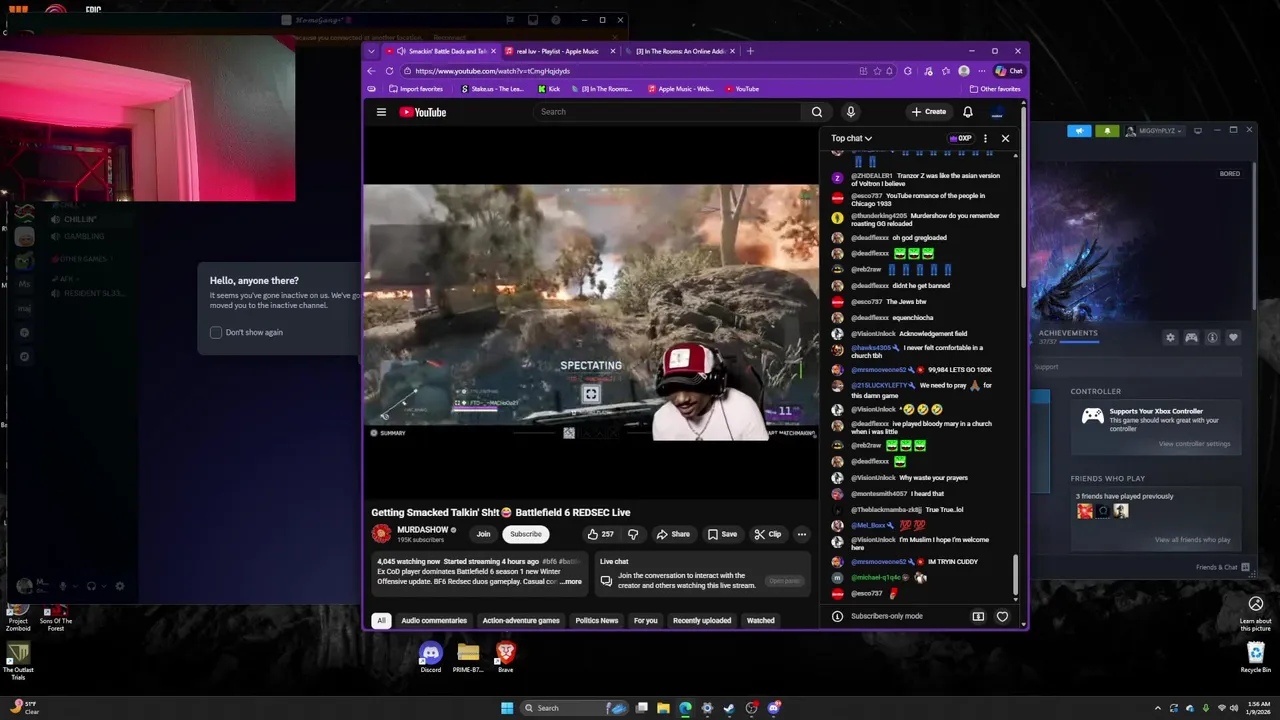The image size is (1280, 720).
Task: Open Steam game settings gear icon
Action: pos(1170,338)
